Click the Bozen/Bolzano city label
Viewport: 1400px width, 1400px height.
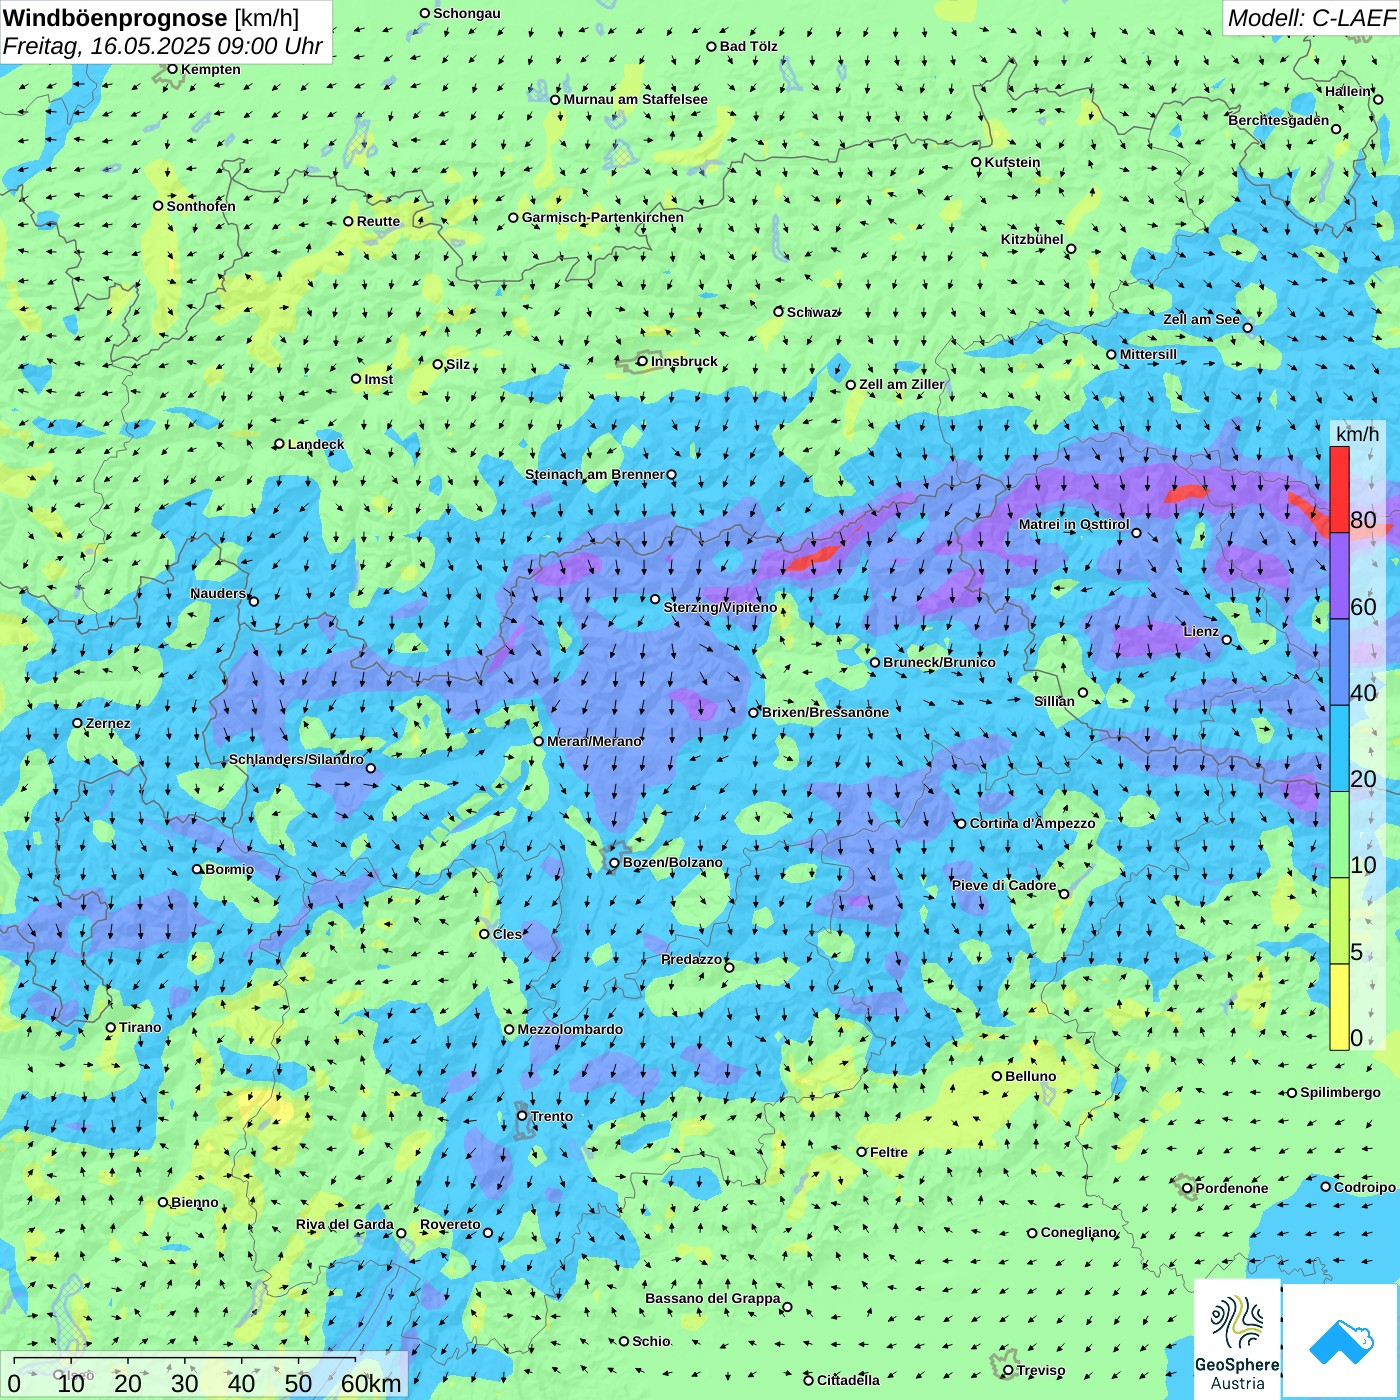click(672, 862)
